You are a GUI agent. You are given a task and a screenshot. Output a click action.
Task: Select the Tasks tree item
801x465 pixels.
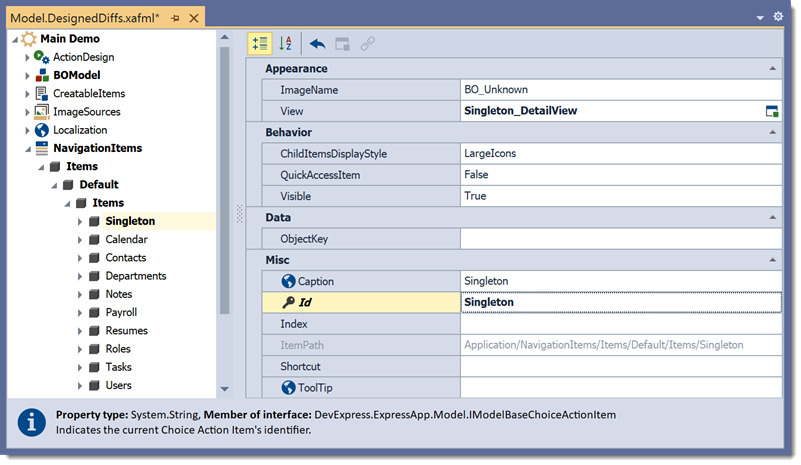coord(119,367)
